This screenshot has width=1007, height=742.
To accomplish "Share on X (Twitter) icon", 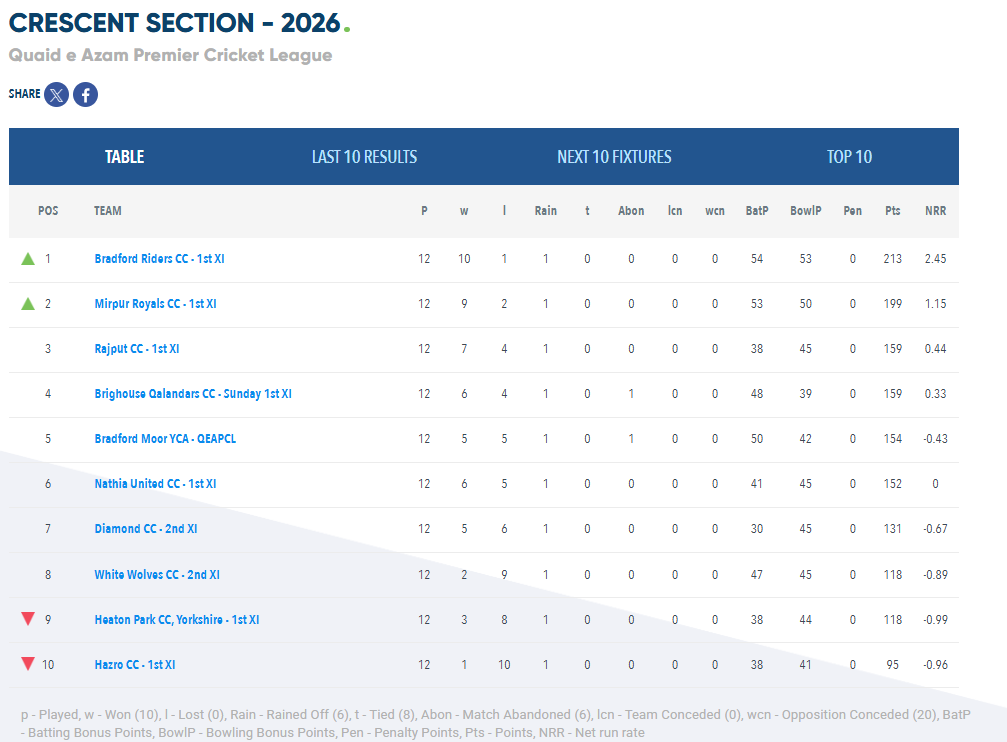I will point(57,95).
